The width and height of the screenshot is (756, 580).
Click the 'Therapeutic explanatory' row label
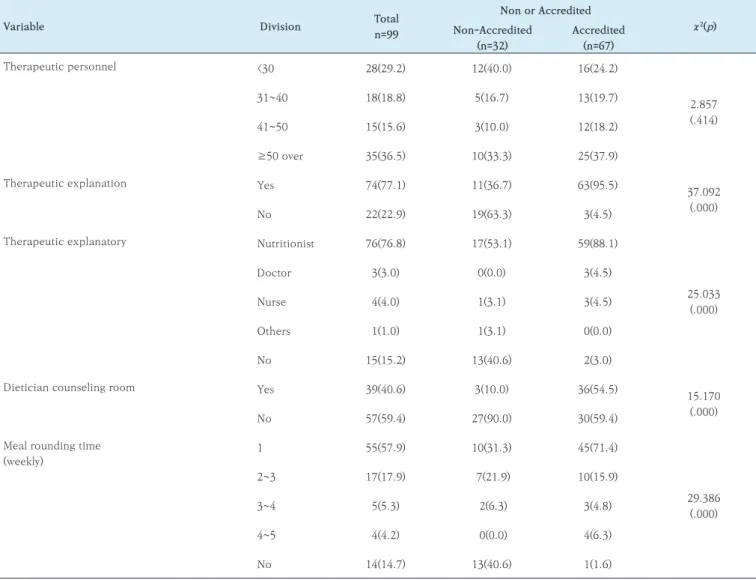[x=65, y=242]
